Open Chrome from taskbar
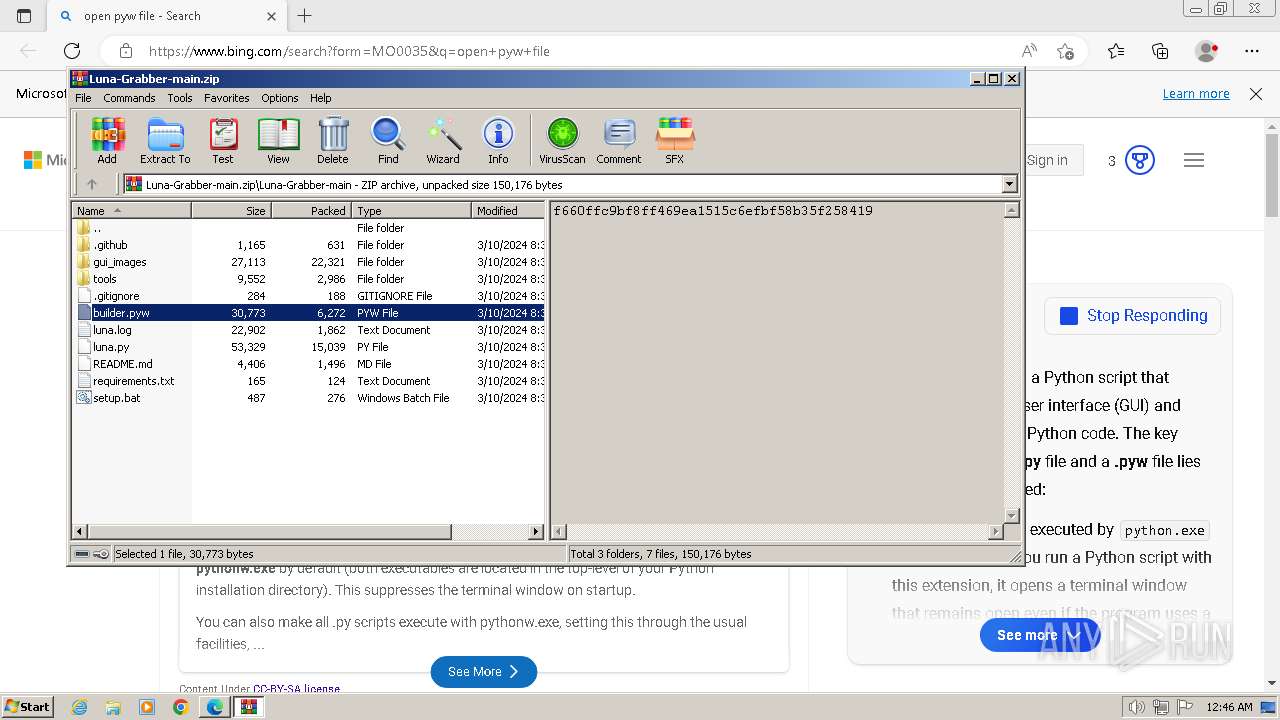 coord(180,707)
